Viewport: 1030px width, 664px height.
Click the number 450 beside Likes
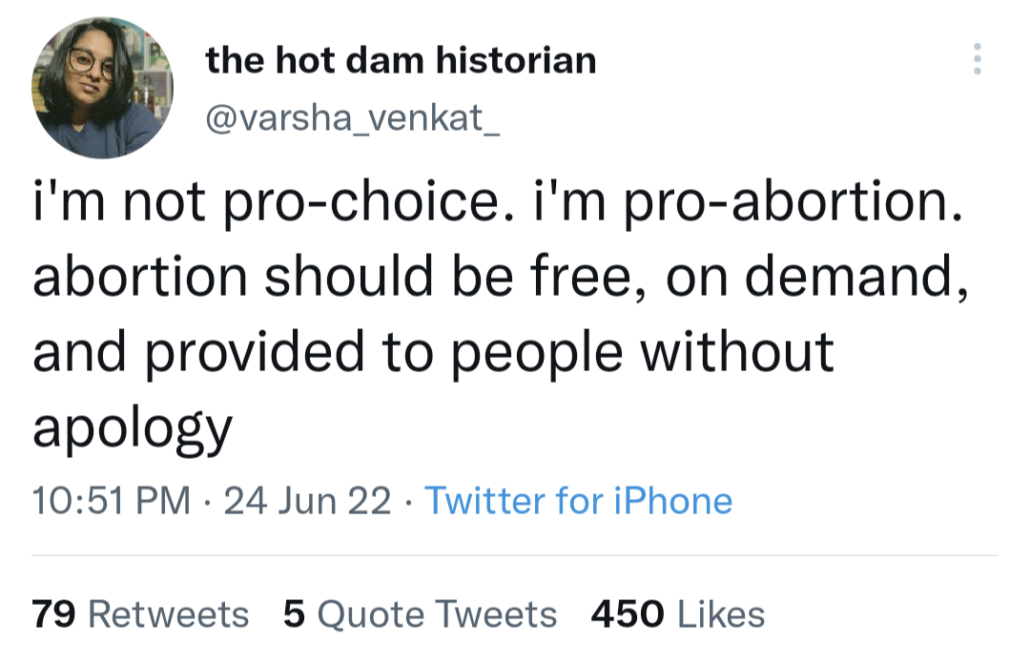click(x=627, y=613)
